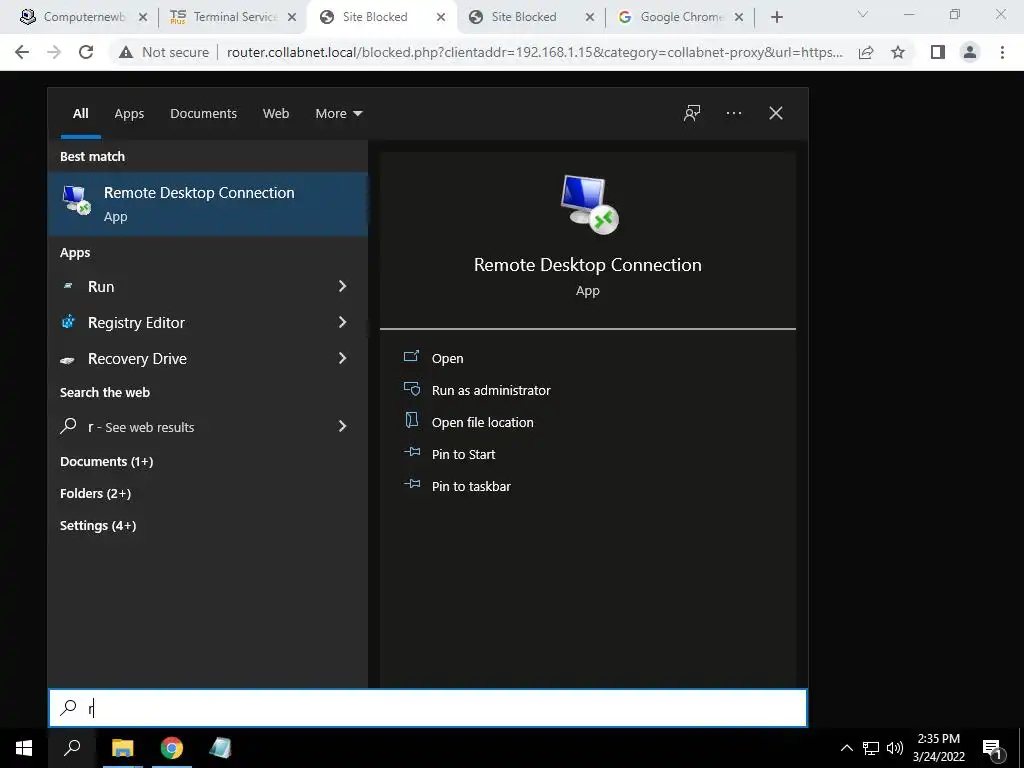Viewport: 1024px width, 768px height.
Task: Open Chrome side panel icon
Action: 938,52
